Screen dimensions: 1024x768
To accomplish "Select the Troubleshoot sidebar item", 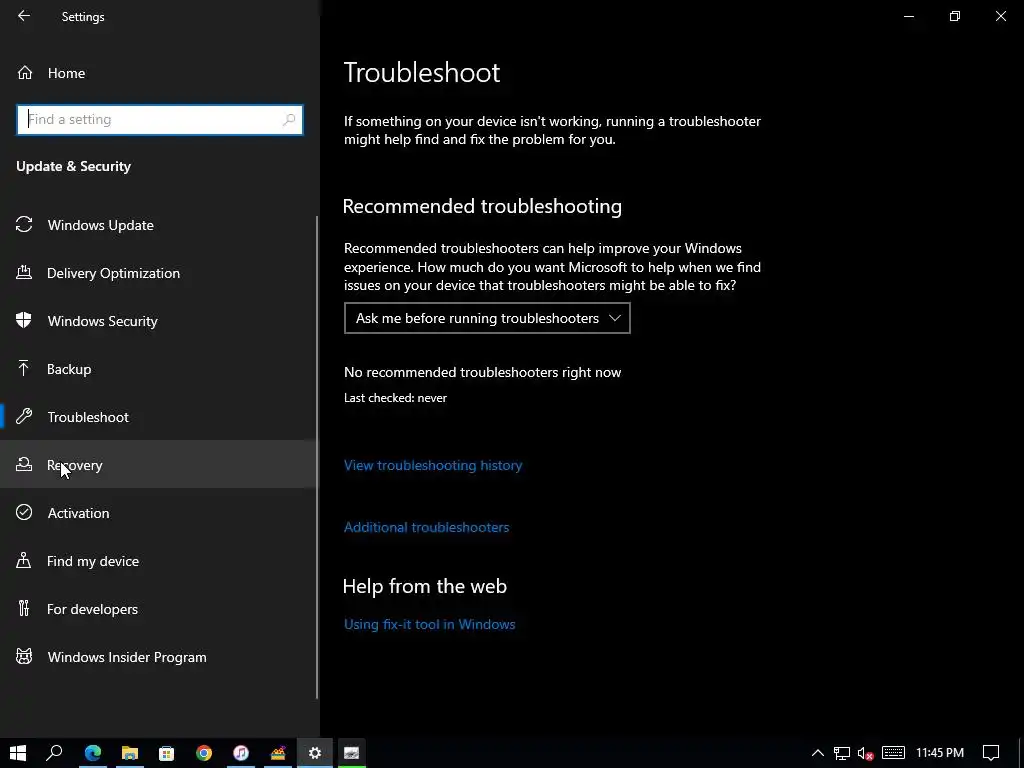I will click(x=159, y=417).
